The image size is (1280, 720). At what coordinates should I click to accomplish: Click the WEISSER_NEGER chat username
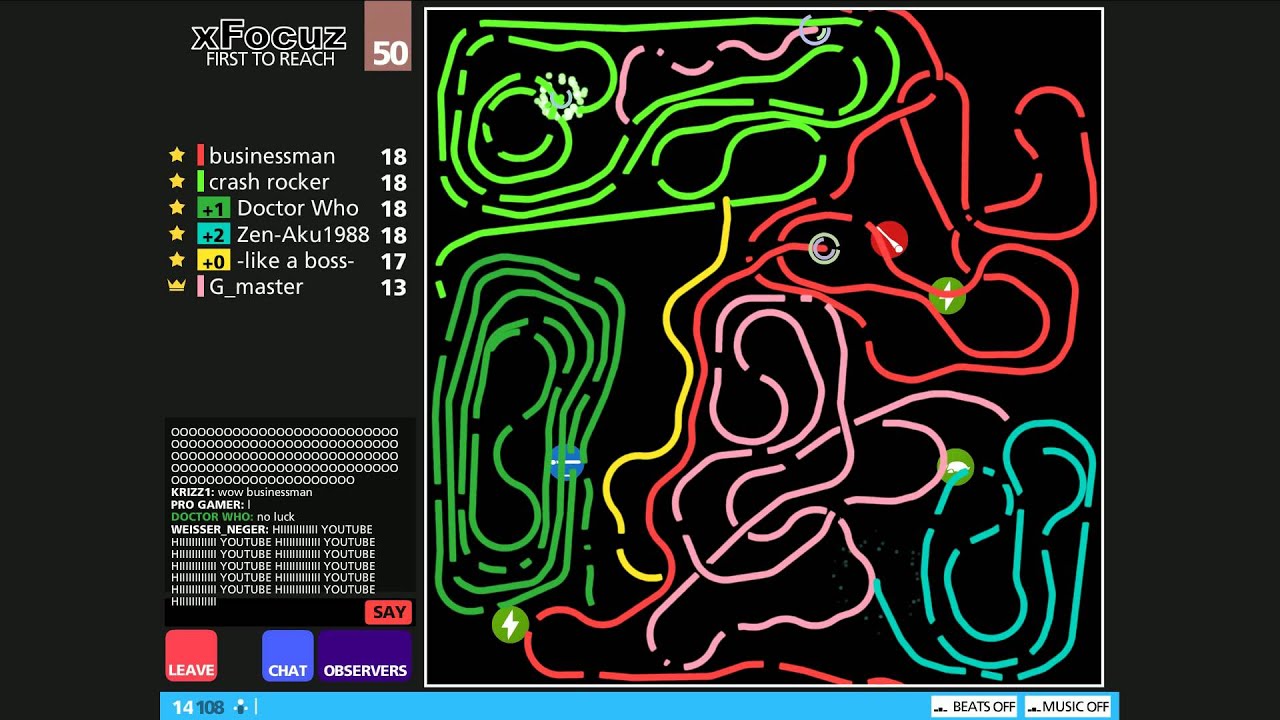pos(220,529)
